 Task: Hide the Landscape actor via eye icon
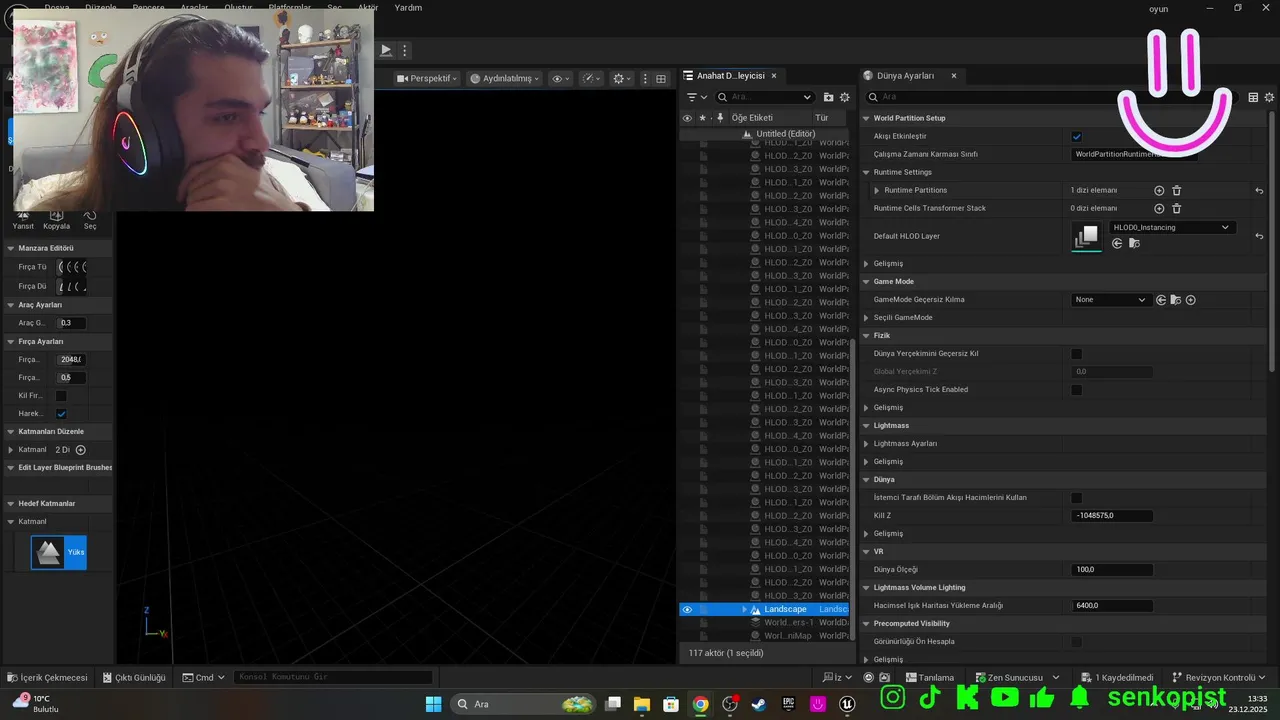tap(687, 609)
